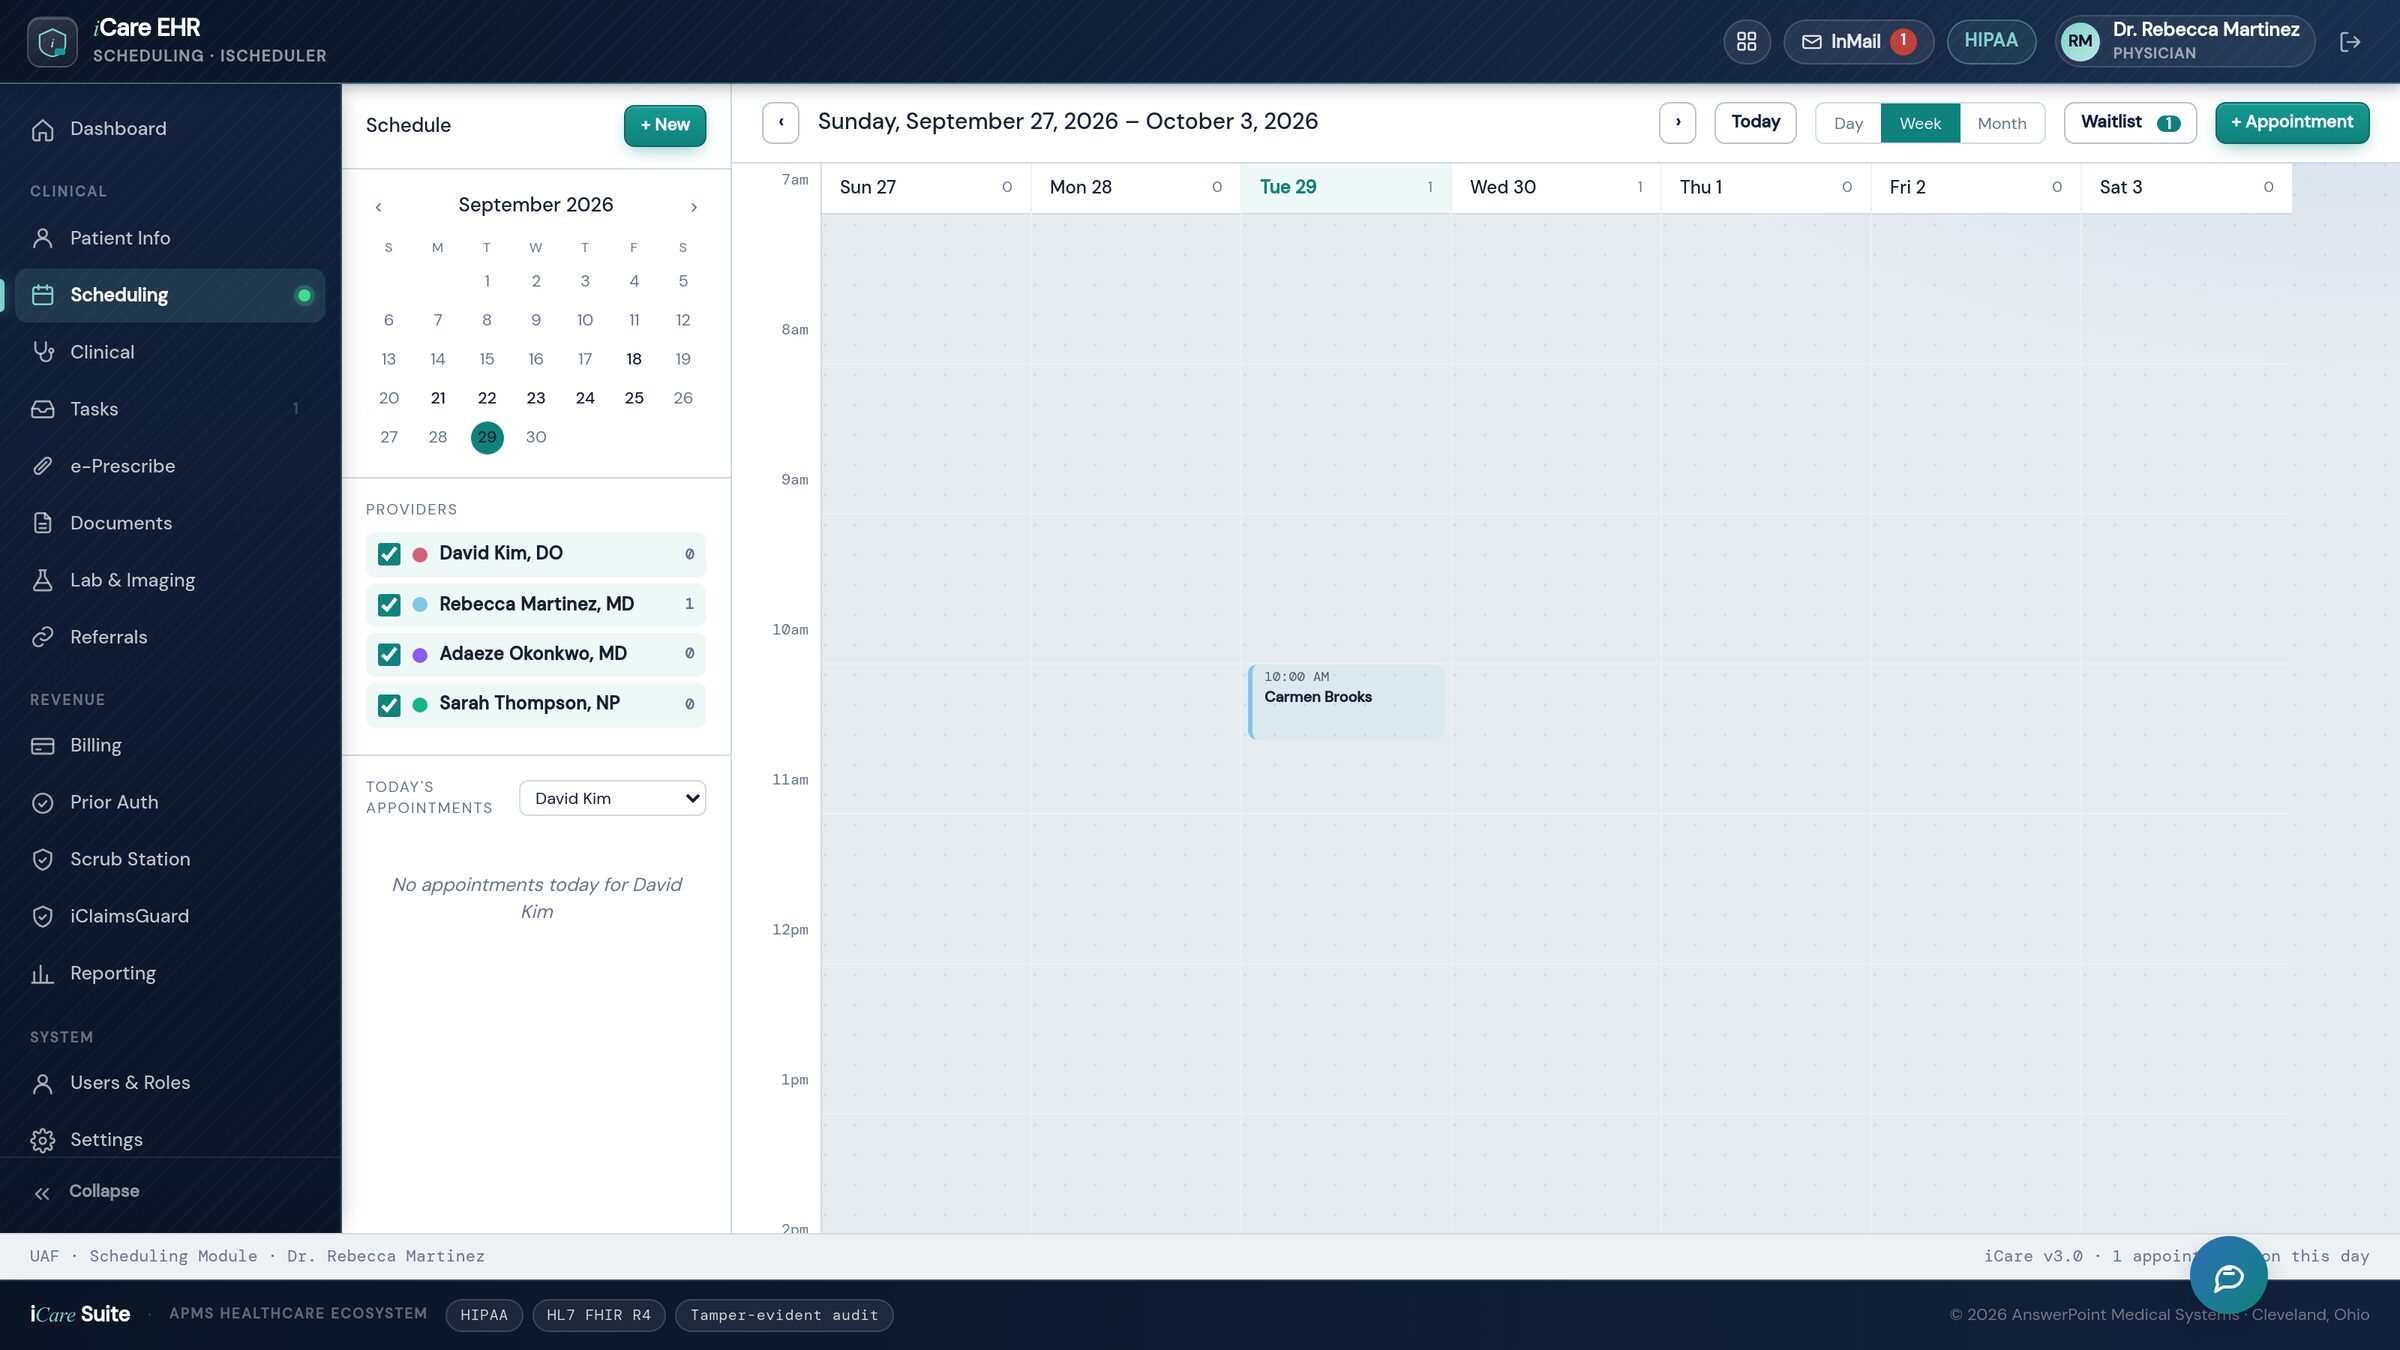This screenshot has width=2400, height=1350.
Task: Open the Settings gear icon
Action: point(42,1140)
